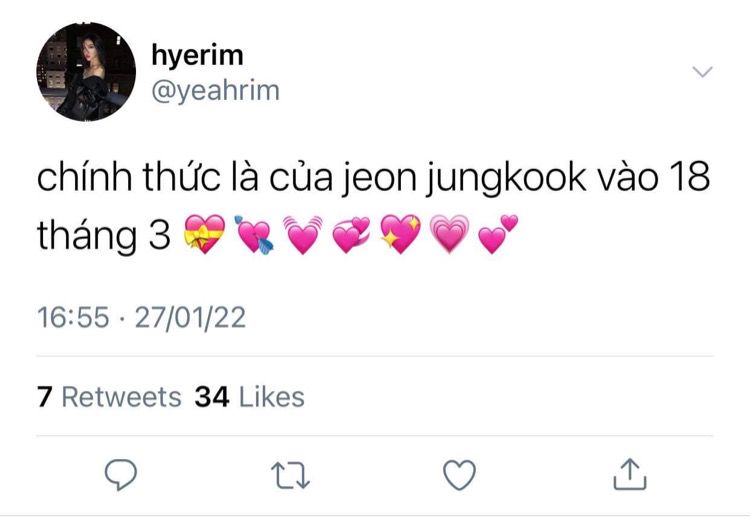
Task: Click the growing heart emoji
Action: tap(449, 234)
